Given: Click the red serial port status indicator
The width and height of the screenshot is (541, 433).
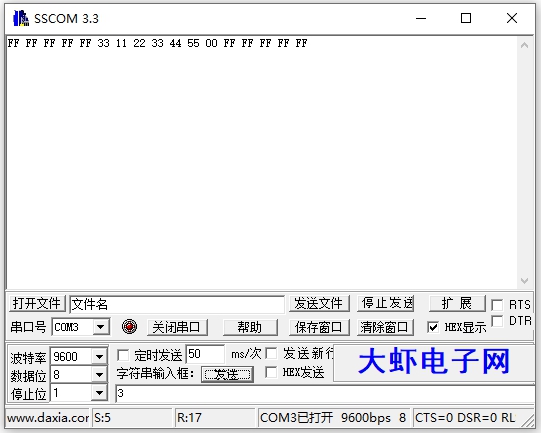Looking at the screenshot, I should click(129, 326).
